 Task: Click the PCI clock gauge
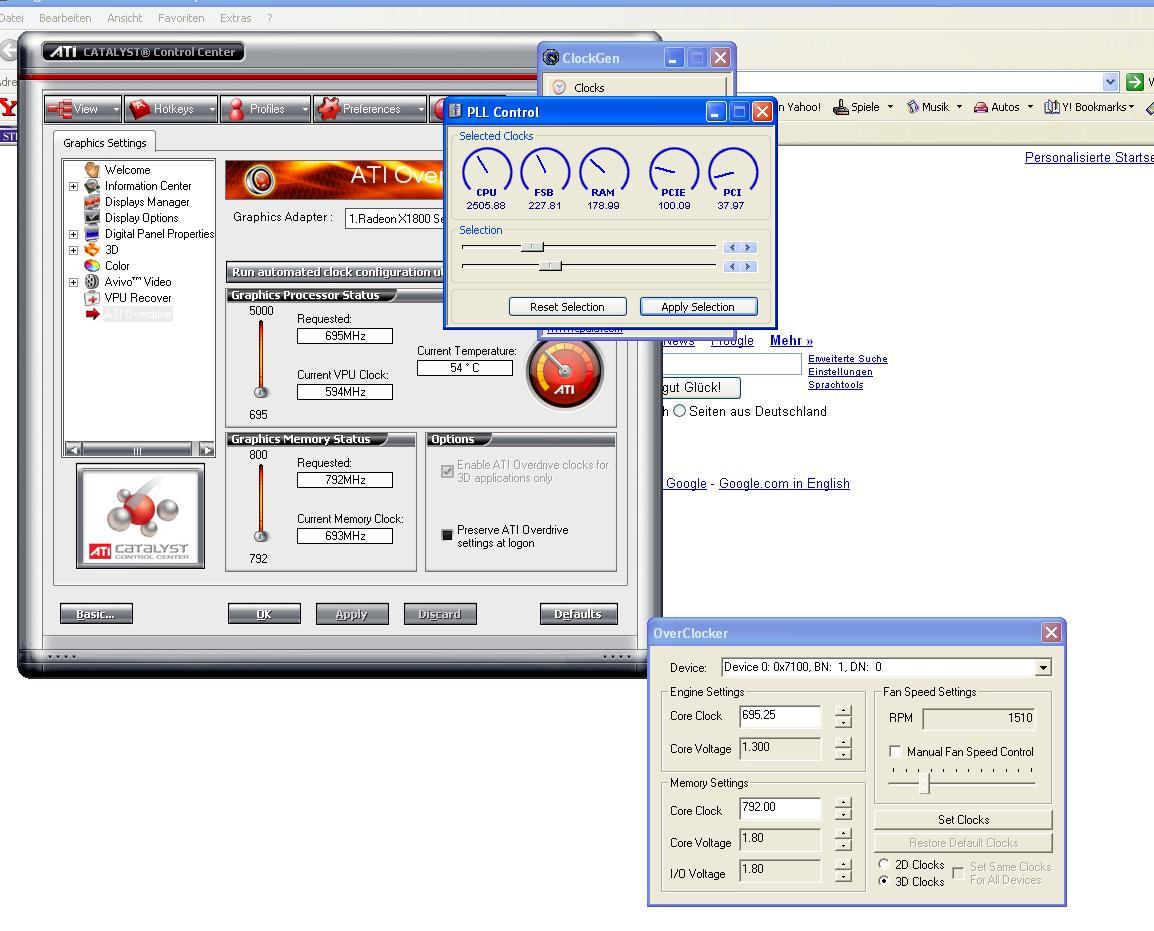732,172
